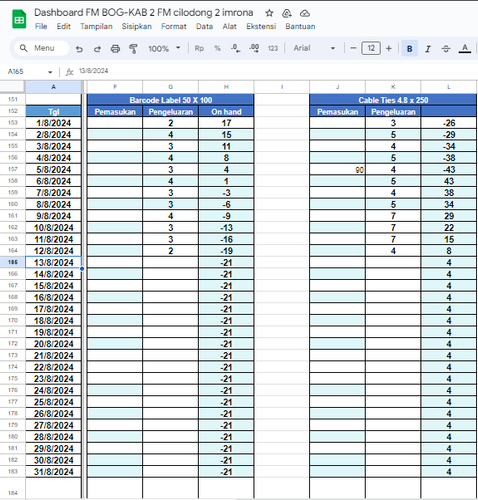Edit the font size field
478x500 pixels.
371,48
